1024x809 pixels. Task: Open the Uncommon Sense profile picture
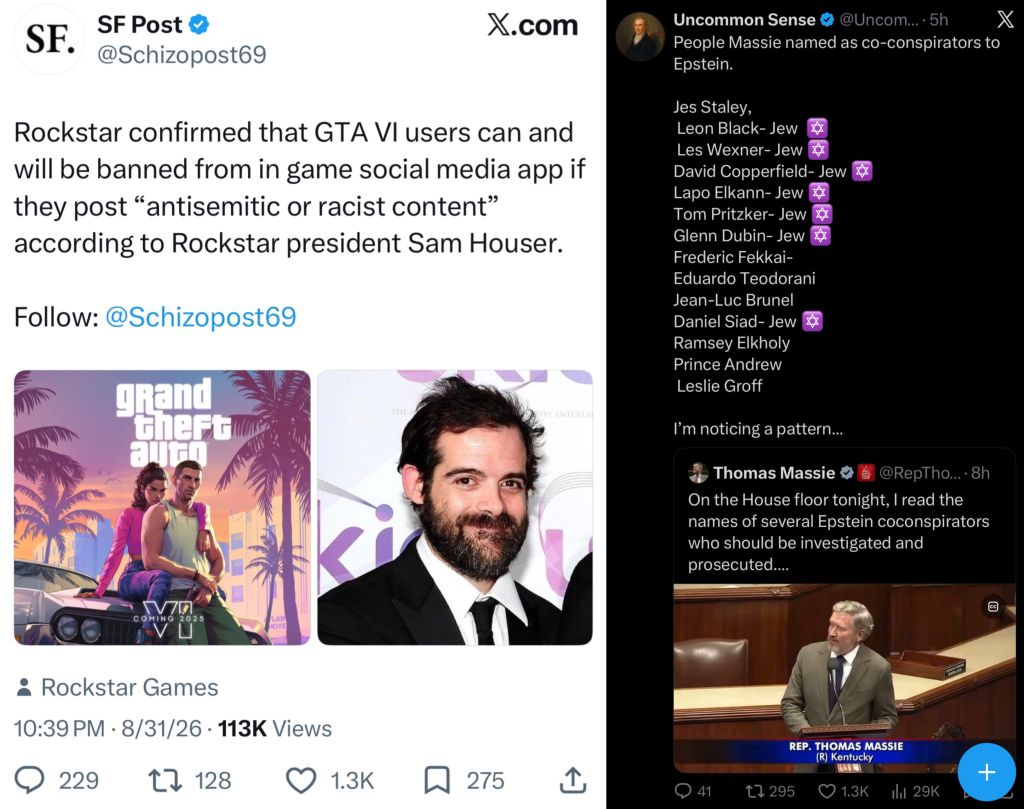pos(640,37)
